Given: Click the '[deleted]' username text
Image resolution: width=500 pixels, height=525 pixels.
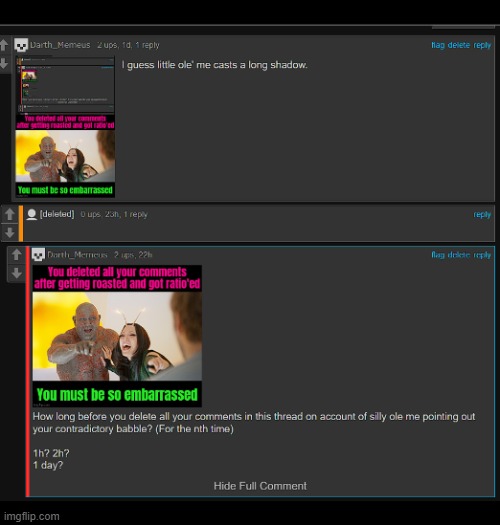Looking at the screenshot, I should point(57,214).
